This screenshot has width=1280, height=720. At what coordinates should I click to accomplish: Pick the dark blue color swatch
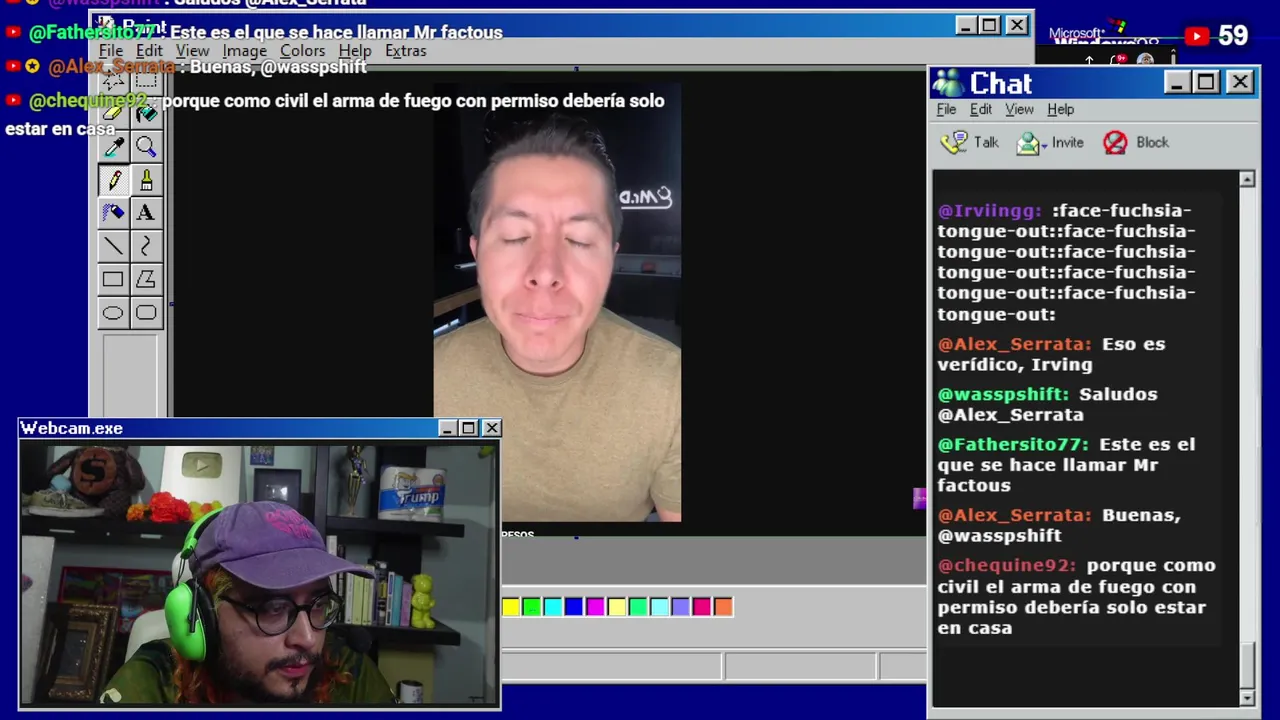pos(573,606)
